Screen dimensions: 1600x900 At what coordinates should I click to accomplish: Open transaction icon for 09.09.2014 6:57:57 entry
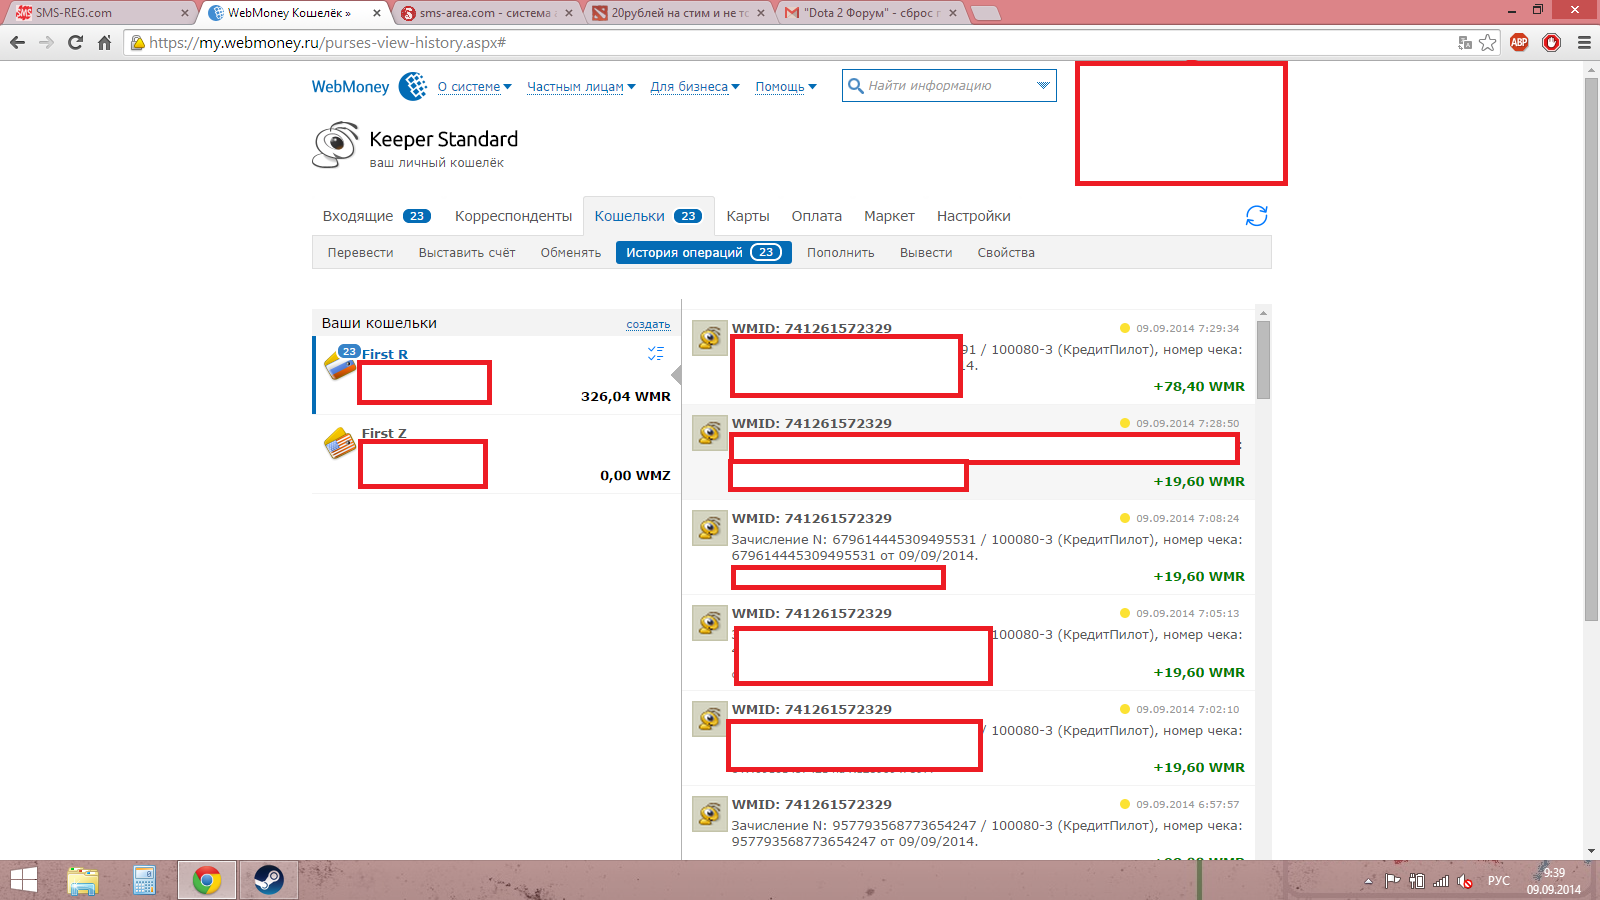pos(710,814)
